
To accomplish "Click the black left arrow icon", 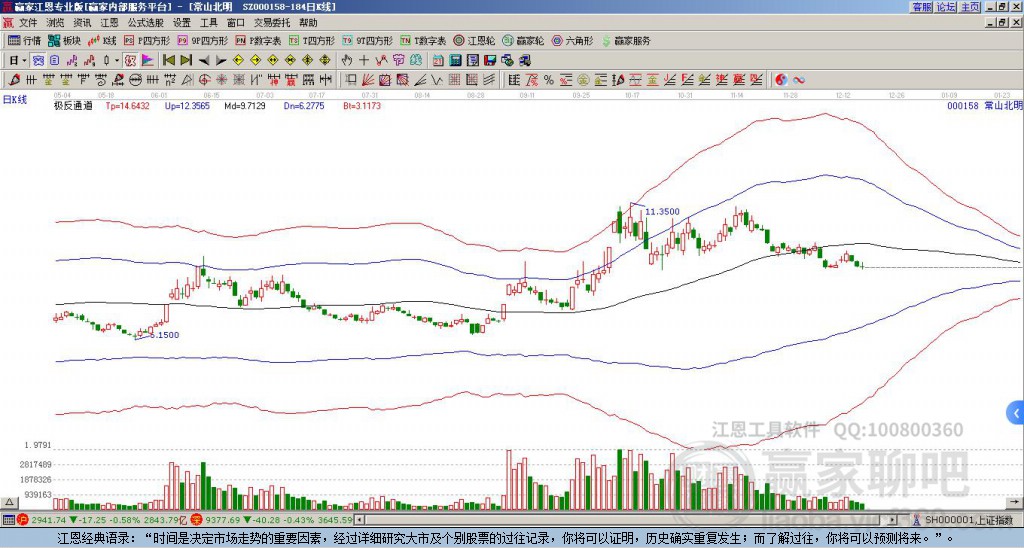I will (x=204, y=61).
